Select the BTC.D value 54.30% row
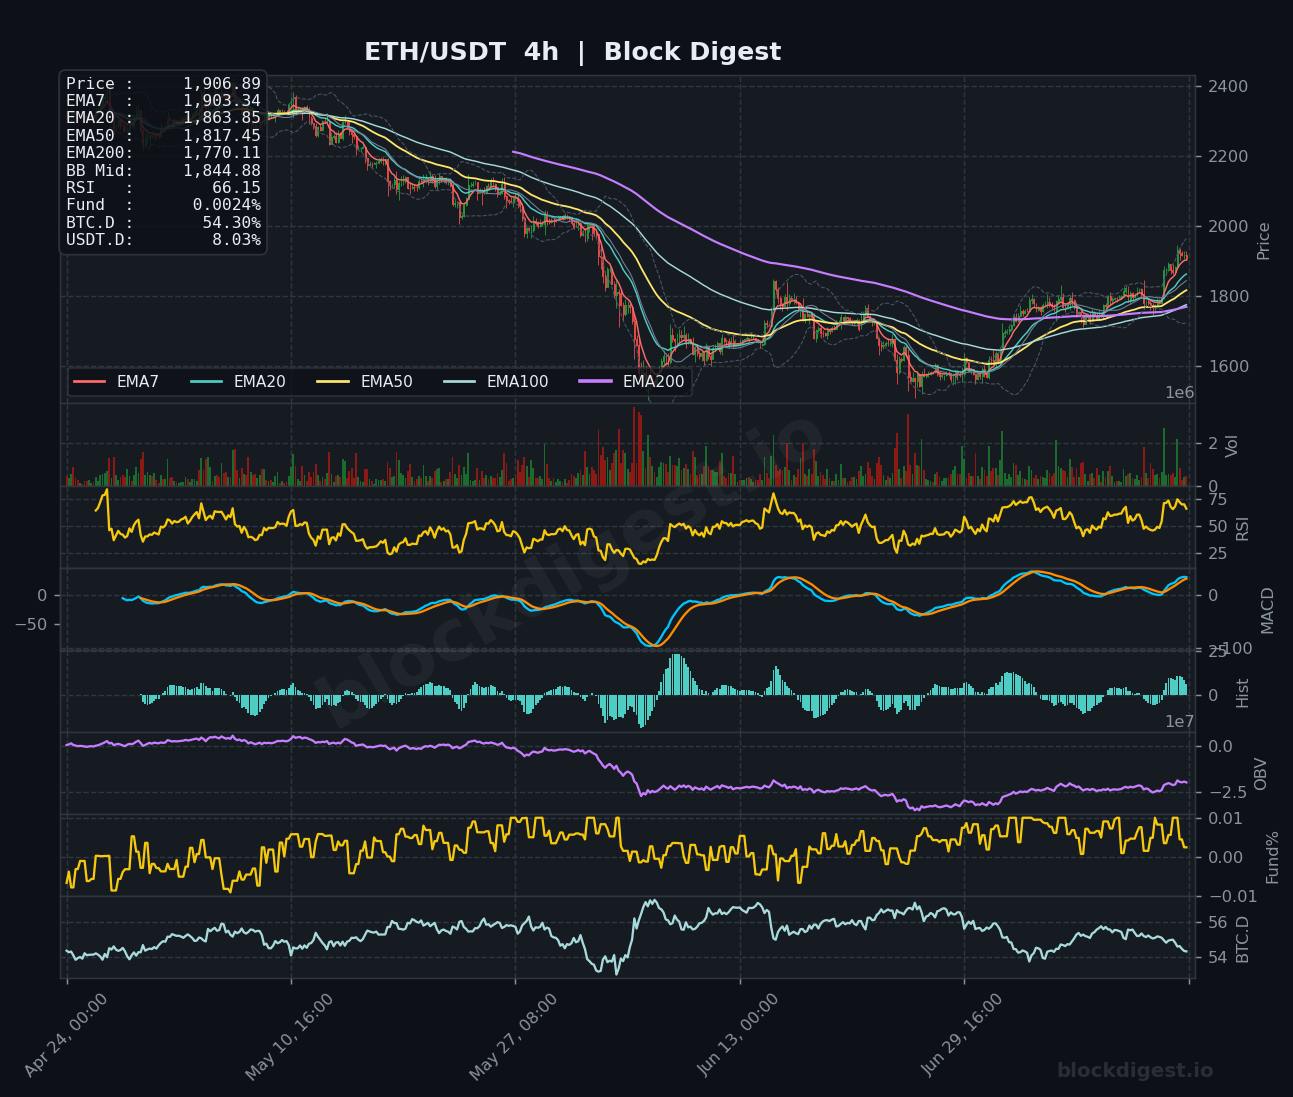Viewport: 1293px width, 1097px height. point(163,223)
